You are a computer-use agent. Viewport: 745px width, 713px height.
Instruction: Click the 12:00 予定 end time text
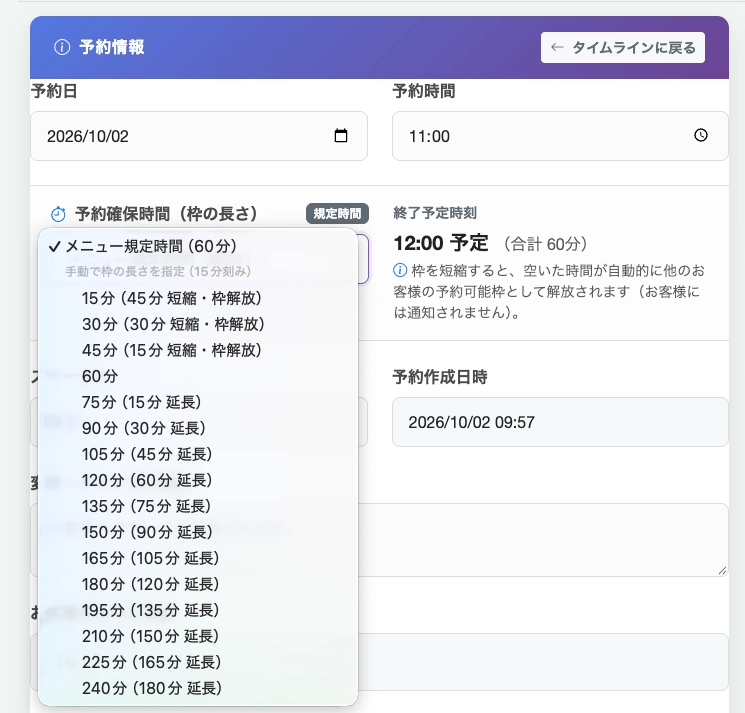click(440, 243)
